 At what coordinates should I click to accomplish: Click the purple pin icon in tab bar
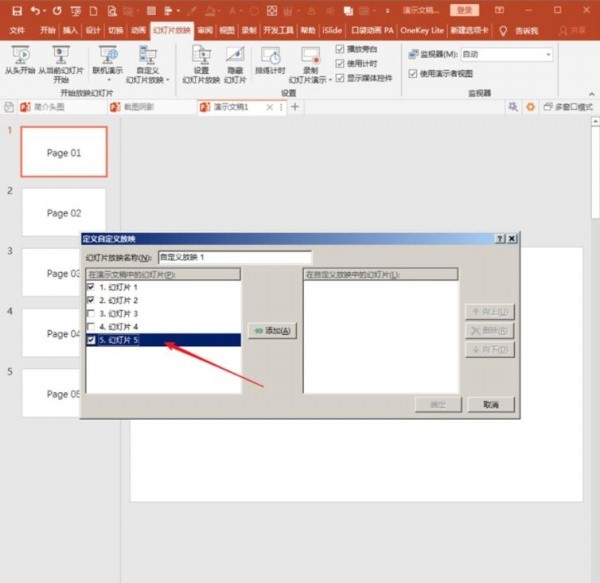click(513, 107)
